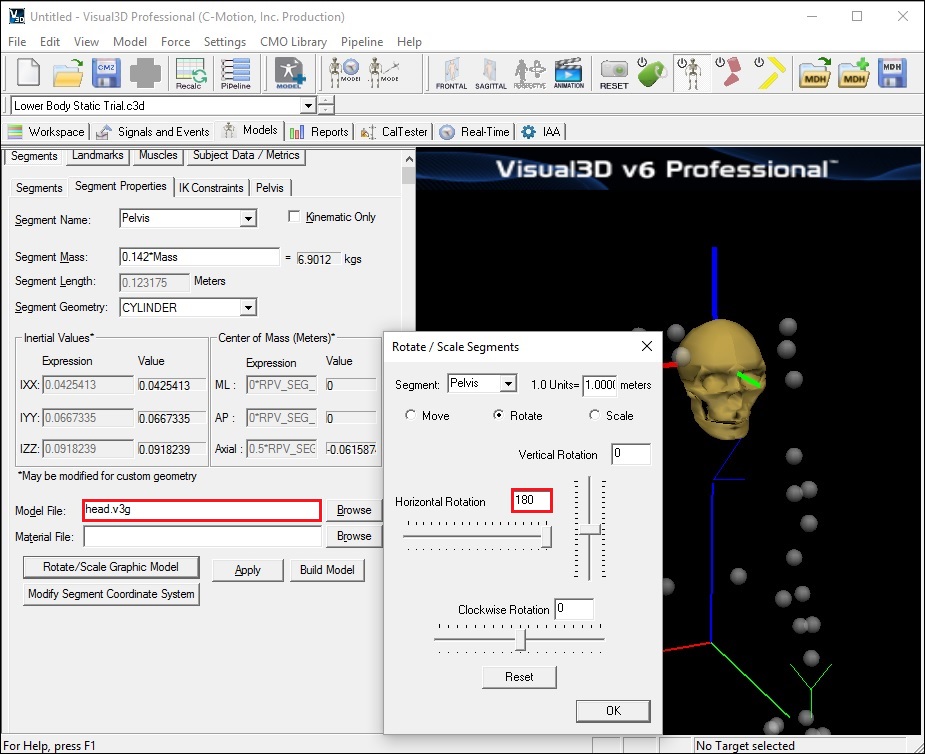Viewport: 925px width, 754px height.
Task: Switch to FRONTAL view
Action: [x=451, y=73]
